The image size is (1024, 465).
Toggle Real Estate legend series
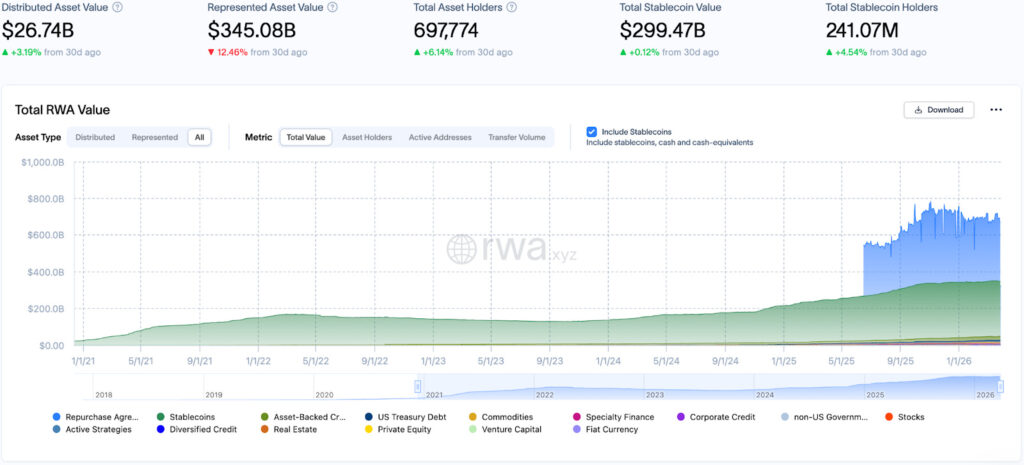point(289,429)
